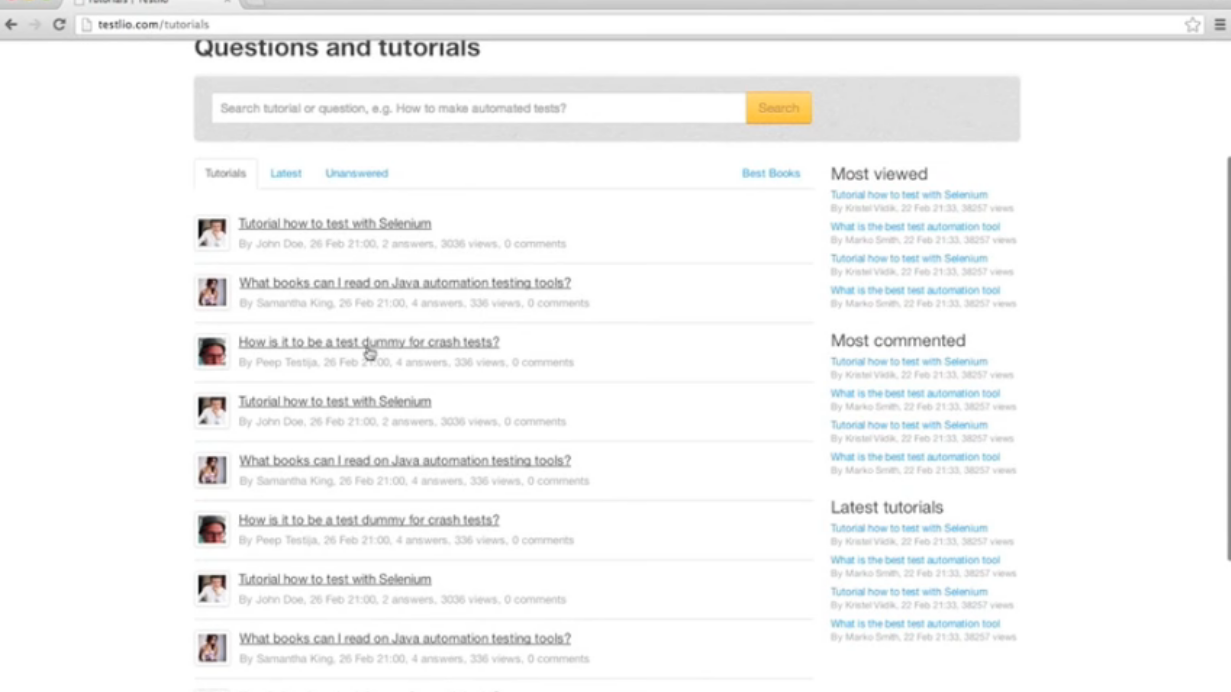Open first Selenium tutorial link under Most commented
This screenshot has height=692, width=1231.
[909, 362]
